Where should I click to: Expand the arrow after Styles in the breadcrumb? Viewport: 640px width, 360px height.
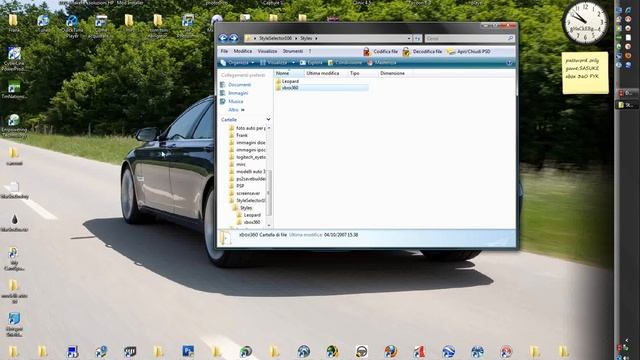(x=316, y=38)
